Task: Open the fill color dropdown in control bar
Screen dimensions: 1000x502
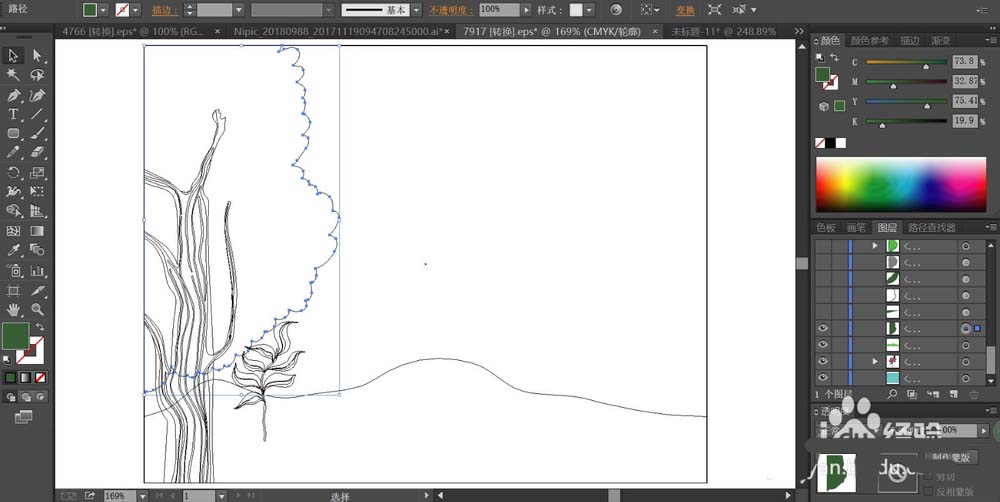Action: pos(103,10)
